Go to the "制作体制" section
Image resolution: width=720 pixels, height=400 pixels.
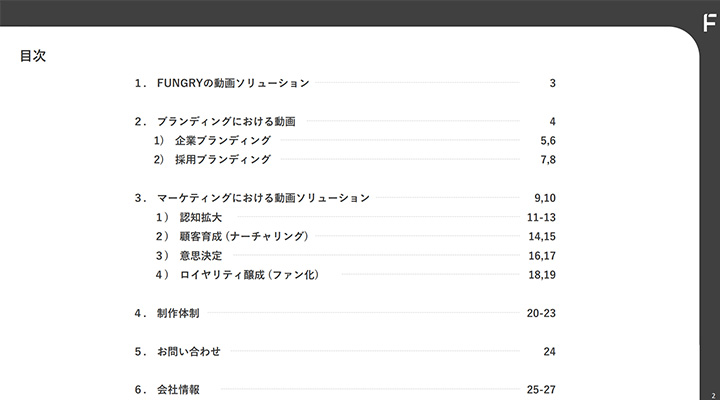coord(178,313)
